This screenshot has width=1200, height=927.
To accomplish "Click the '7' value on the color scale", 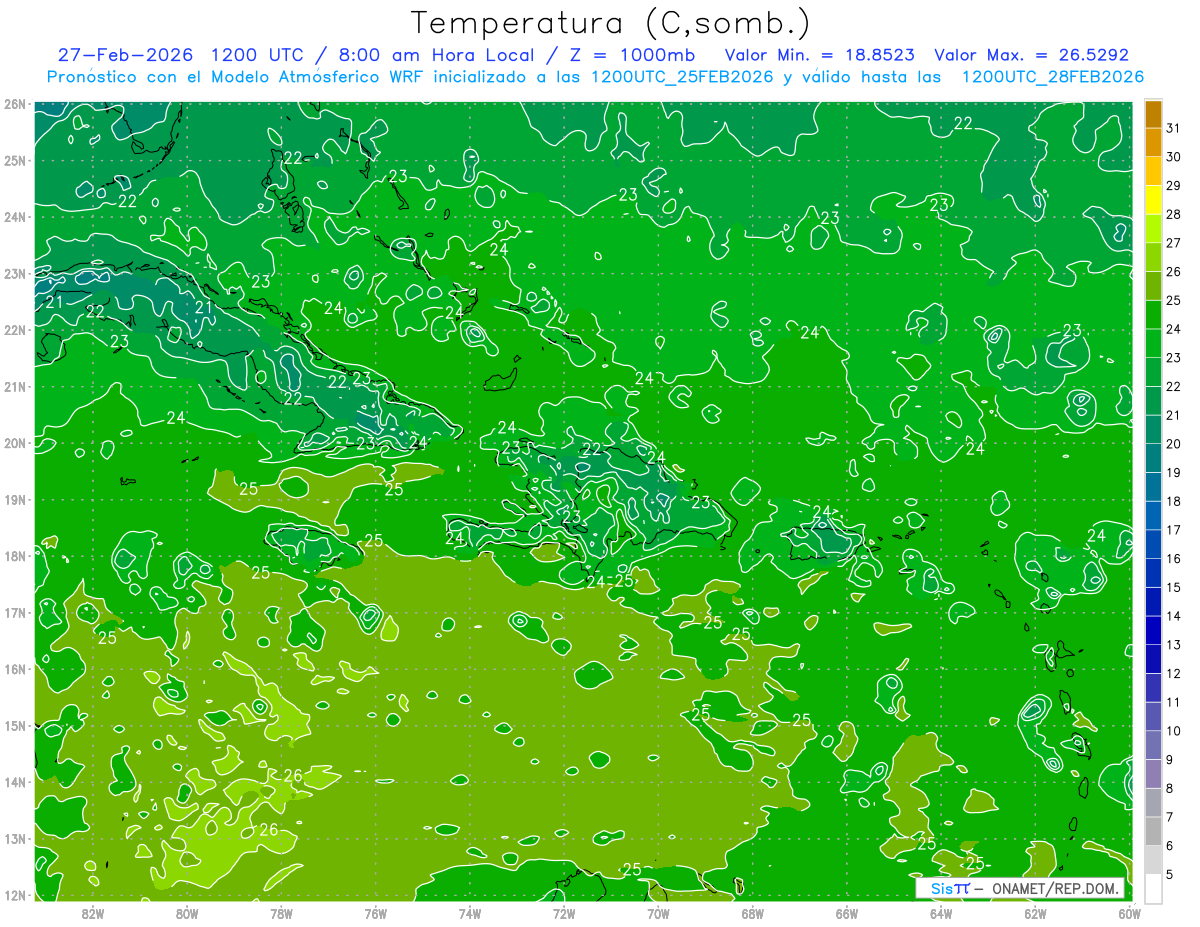I will (1170, 817).
